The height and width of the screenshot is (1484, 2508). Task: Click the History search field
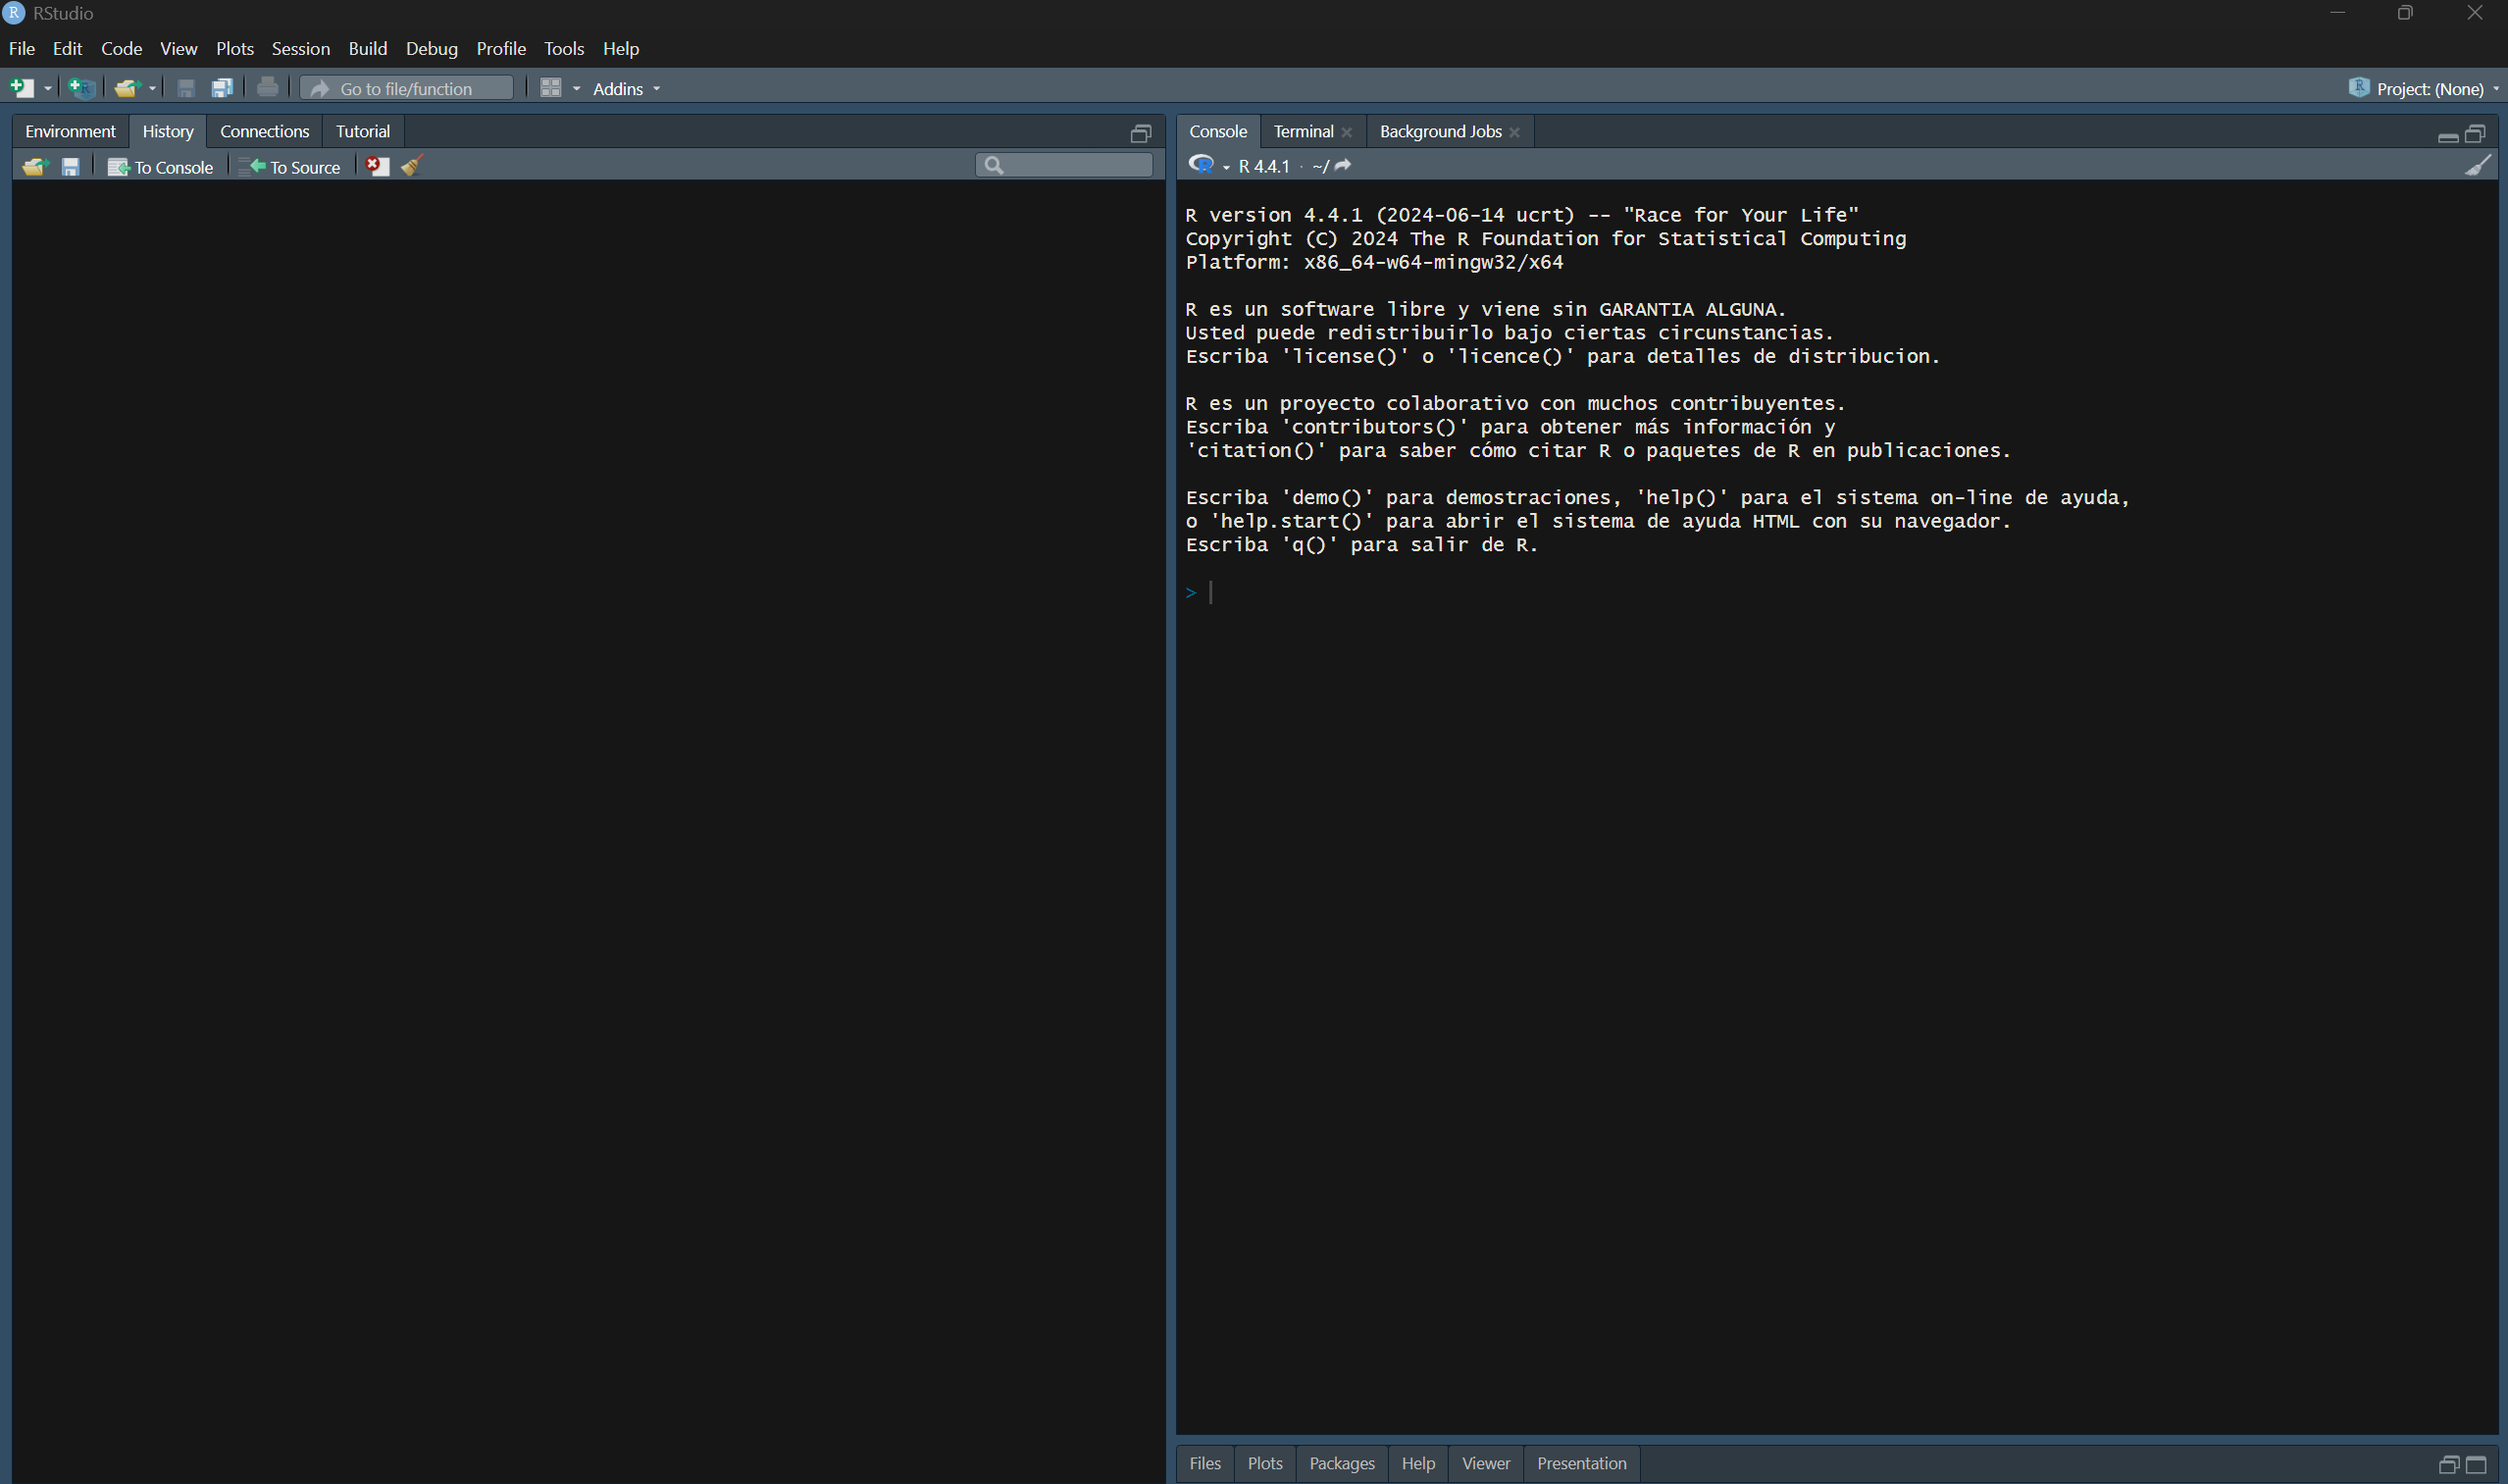click(x=1064, y=165)
